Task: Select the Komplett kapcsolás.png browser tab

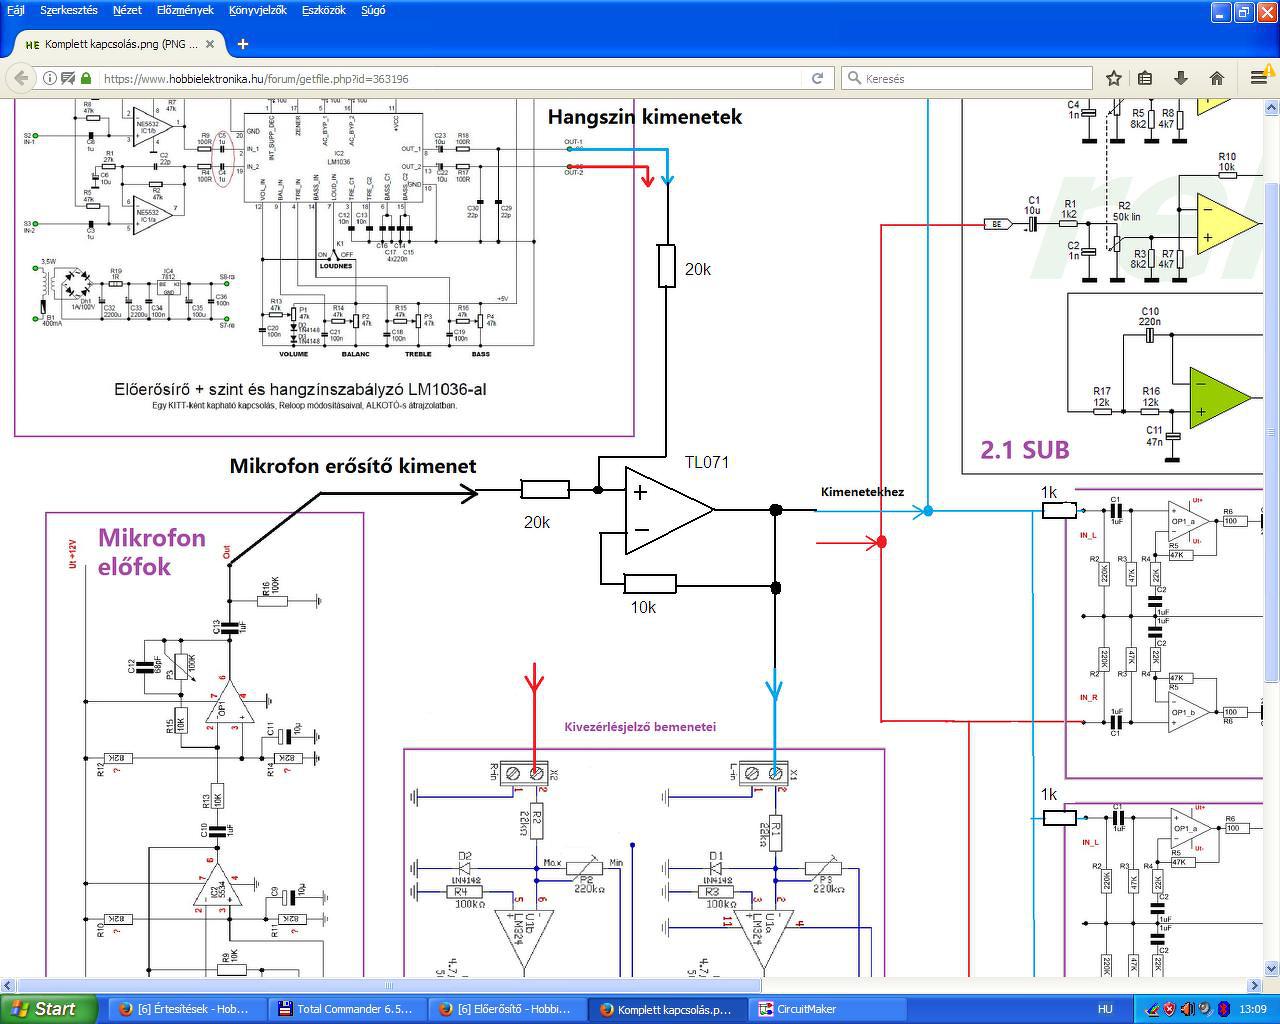Action: click(121, 44)
